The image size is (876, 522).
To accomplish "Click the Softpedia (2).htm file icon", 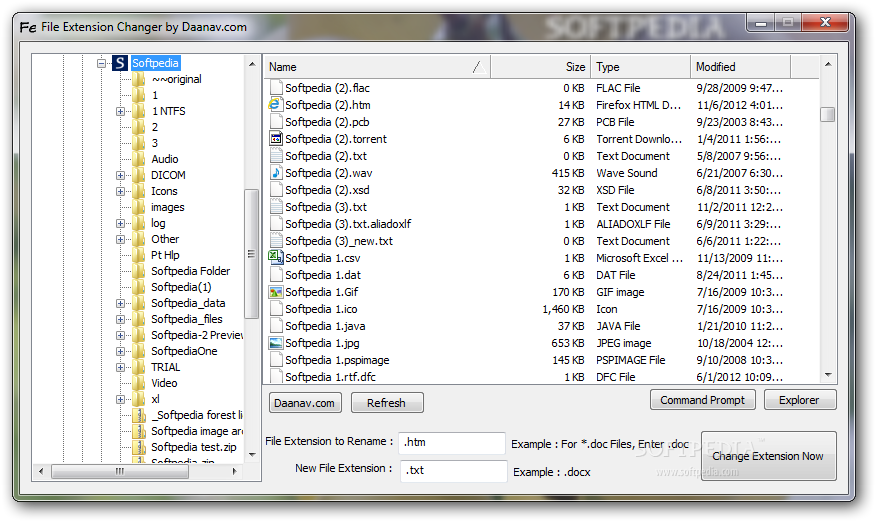I will (275, 105).
